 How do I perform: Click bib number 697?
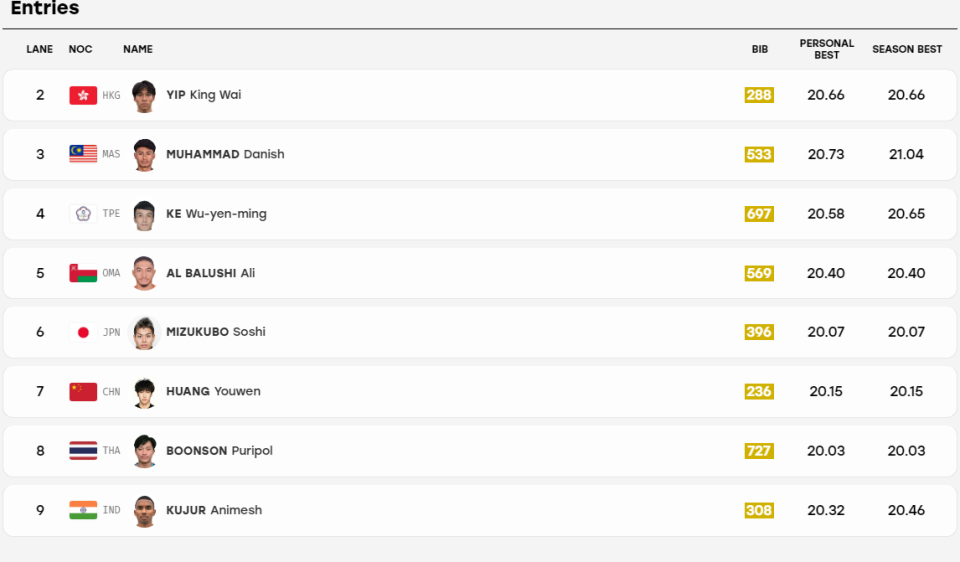[x=759, y=214]
